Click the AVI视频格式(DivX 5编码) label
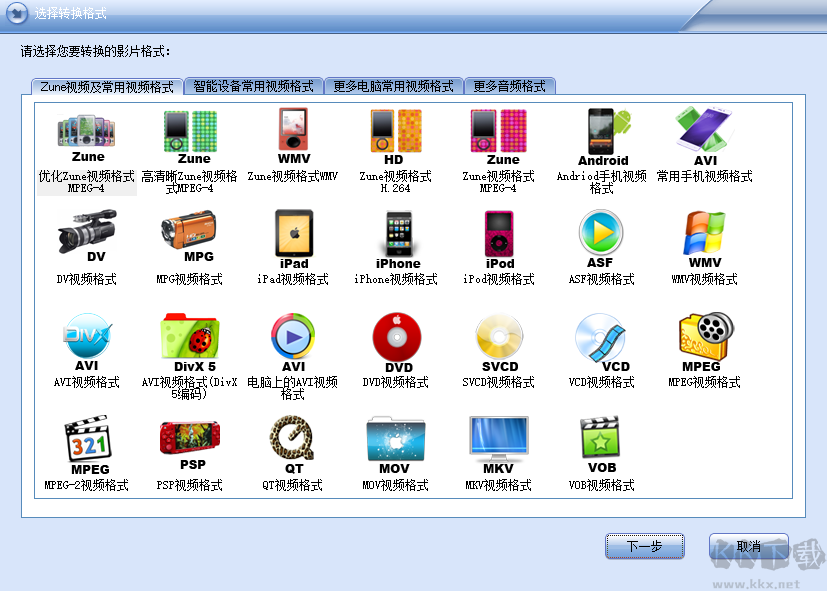Screen dimensions: 827x591 (189, 387)
